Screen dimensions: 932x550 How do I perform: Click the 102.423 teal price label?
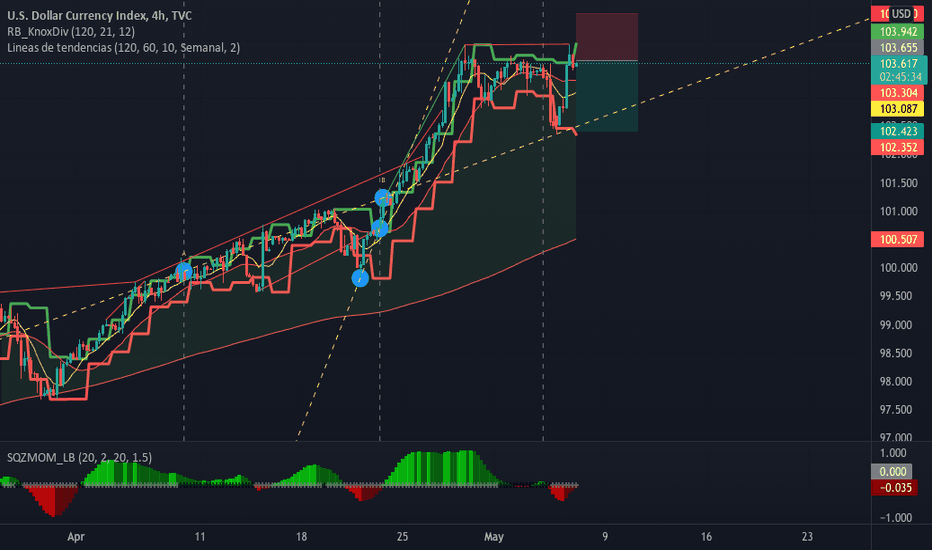pos(898,131)
